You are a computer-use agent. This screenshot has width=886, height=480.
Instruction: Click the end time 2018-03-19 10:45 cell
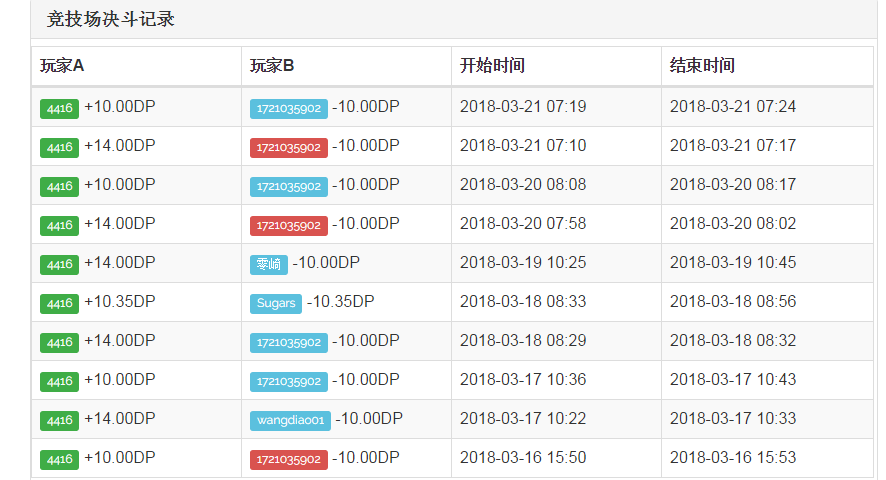coord(733,263)
